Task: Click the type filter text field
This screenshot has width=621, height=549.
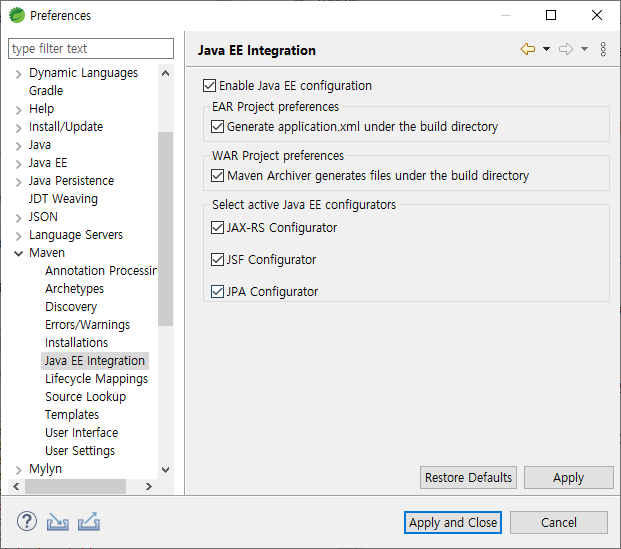Action: (x=91, y=48)
